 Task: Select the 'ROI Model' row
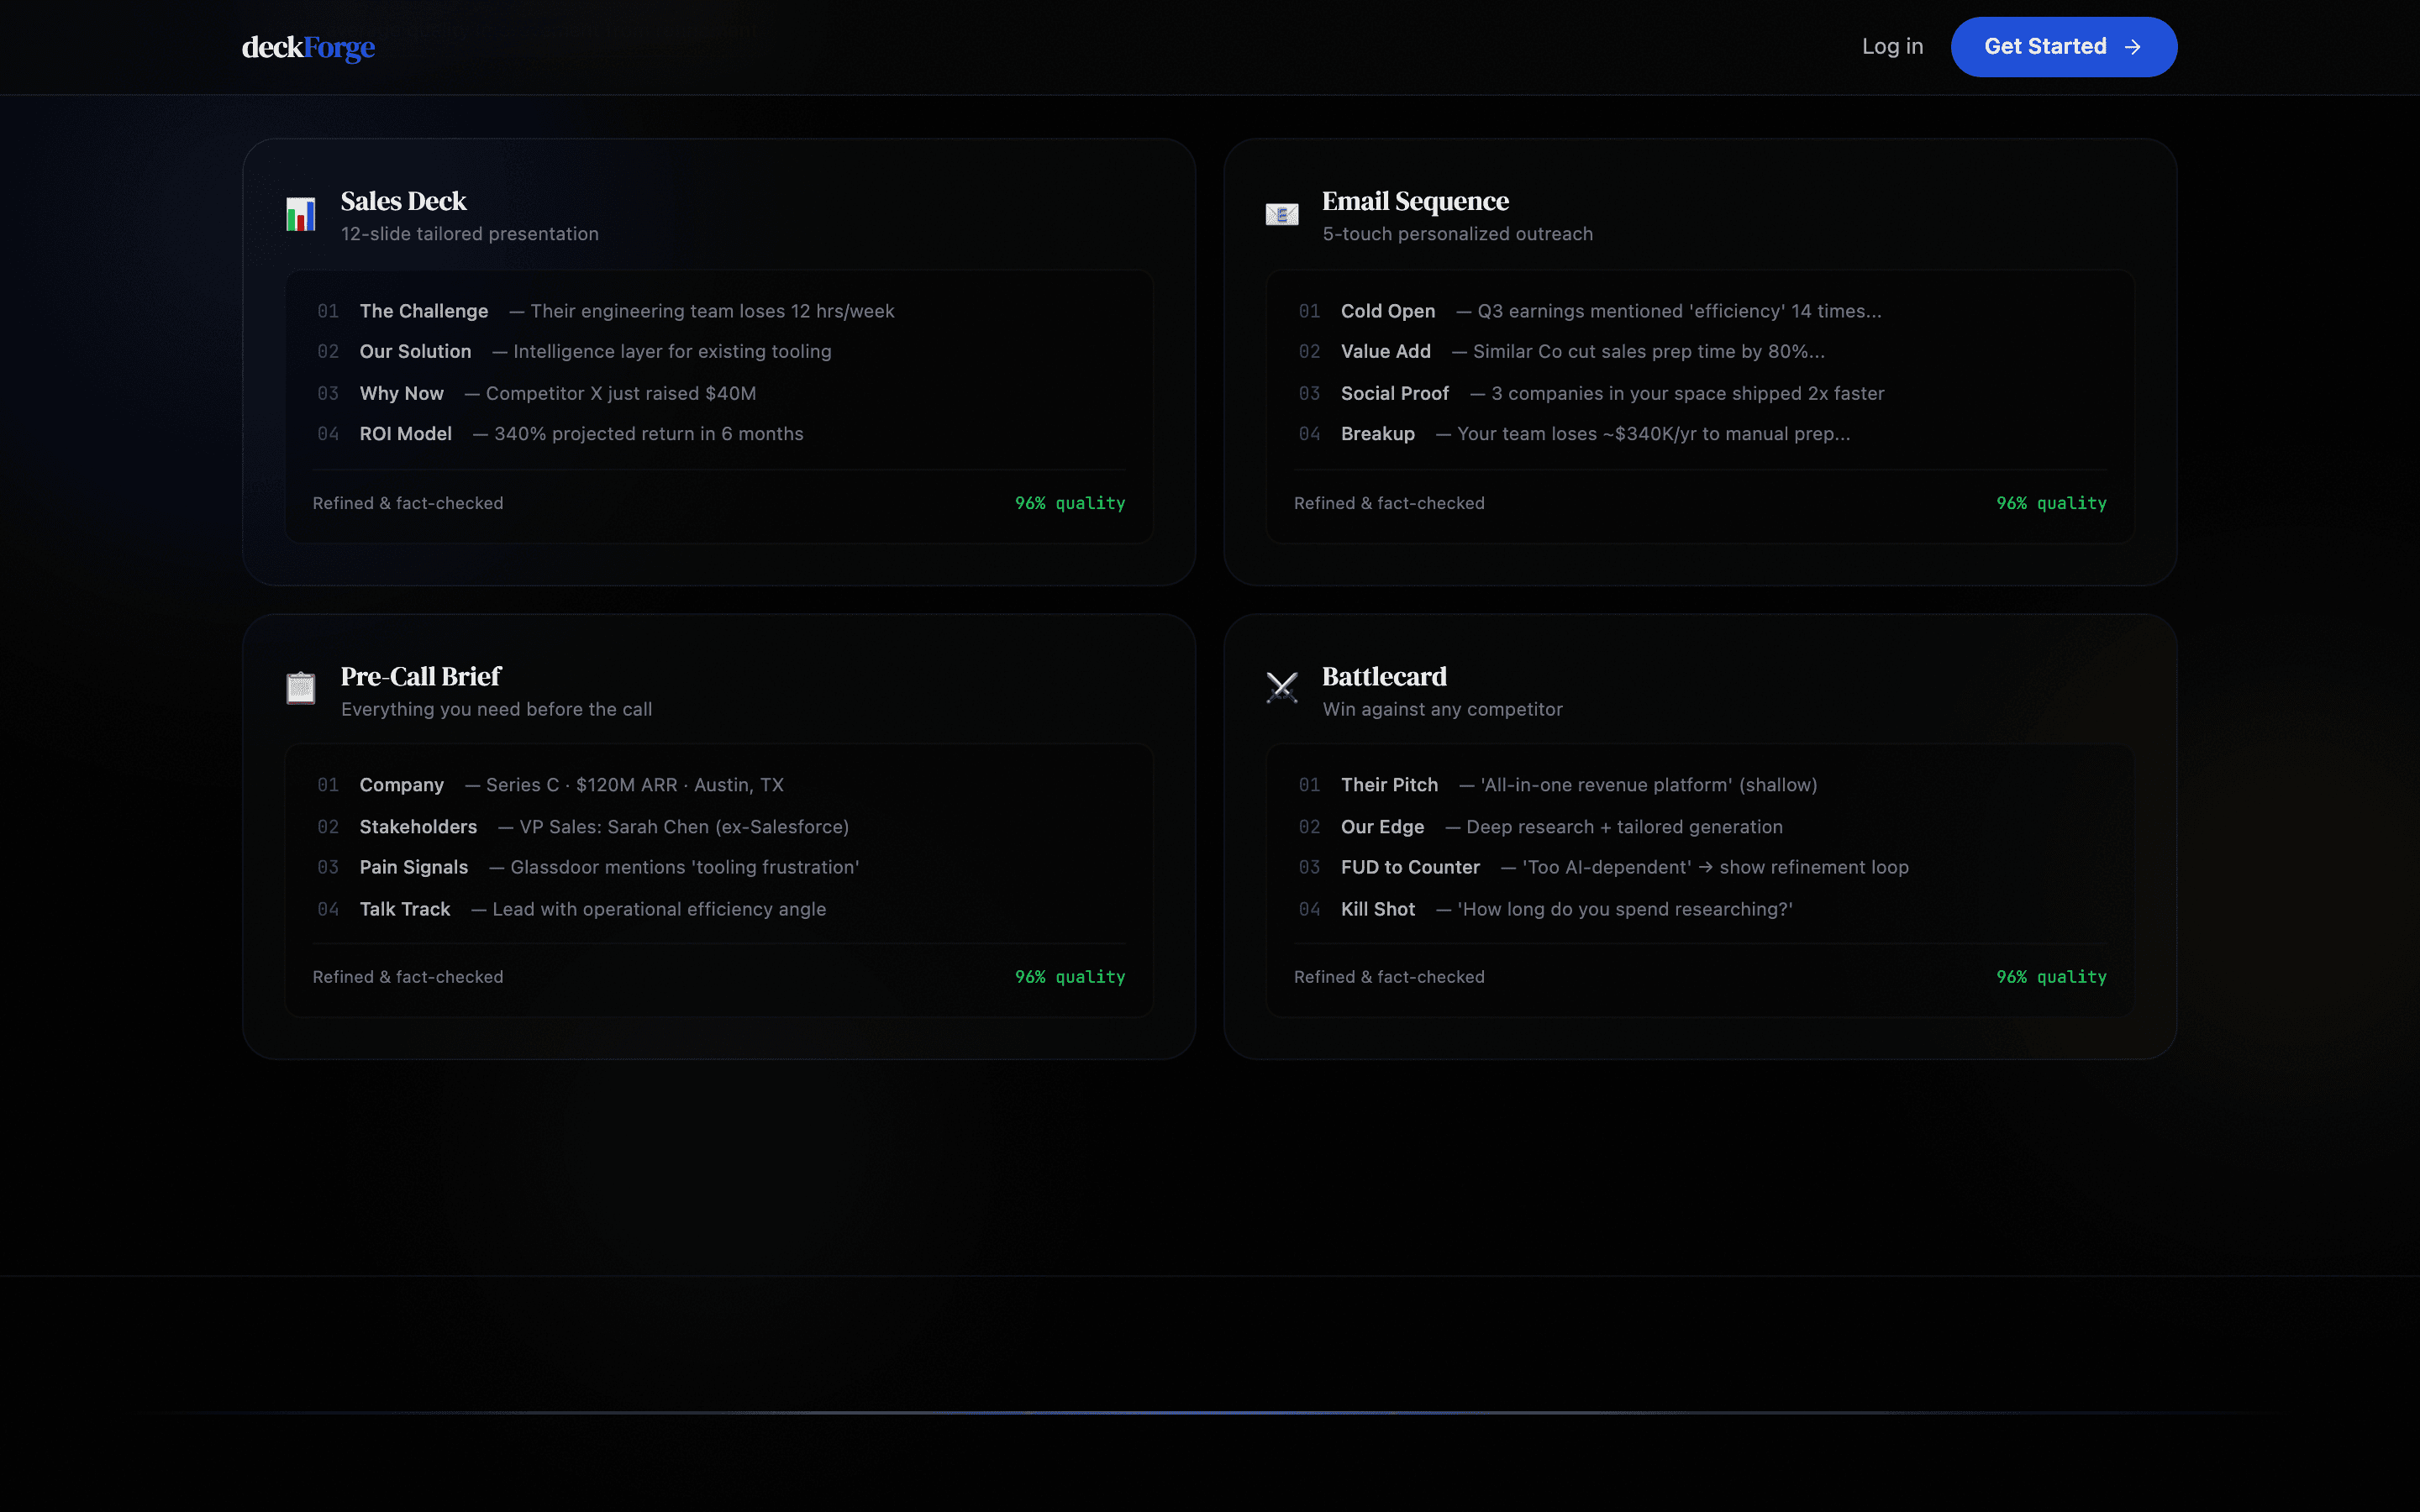719,434
